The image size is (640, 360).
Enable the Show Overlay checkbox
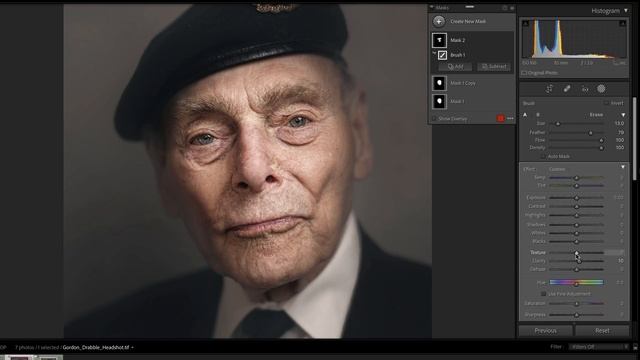[x=434, y=119]
